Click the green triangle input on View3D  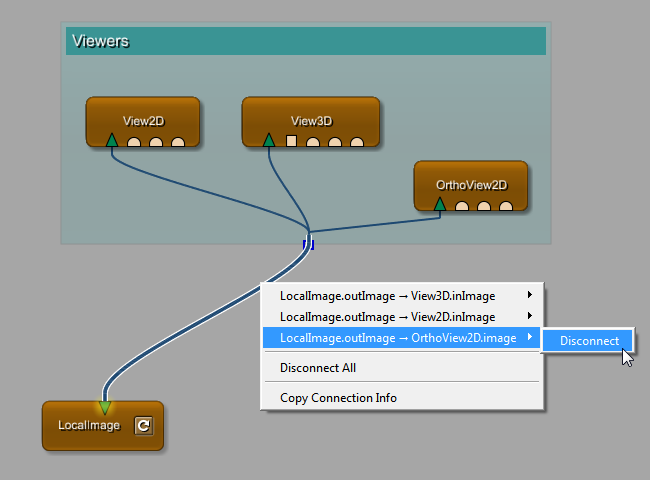[269, 140]
